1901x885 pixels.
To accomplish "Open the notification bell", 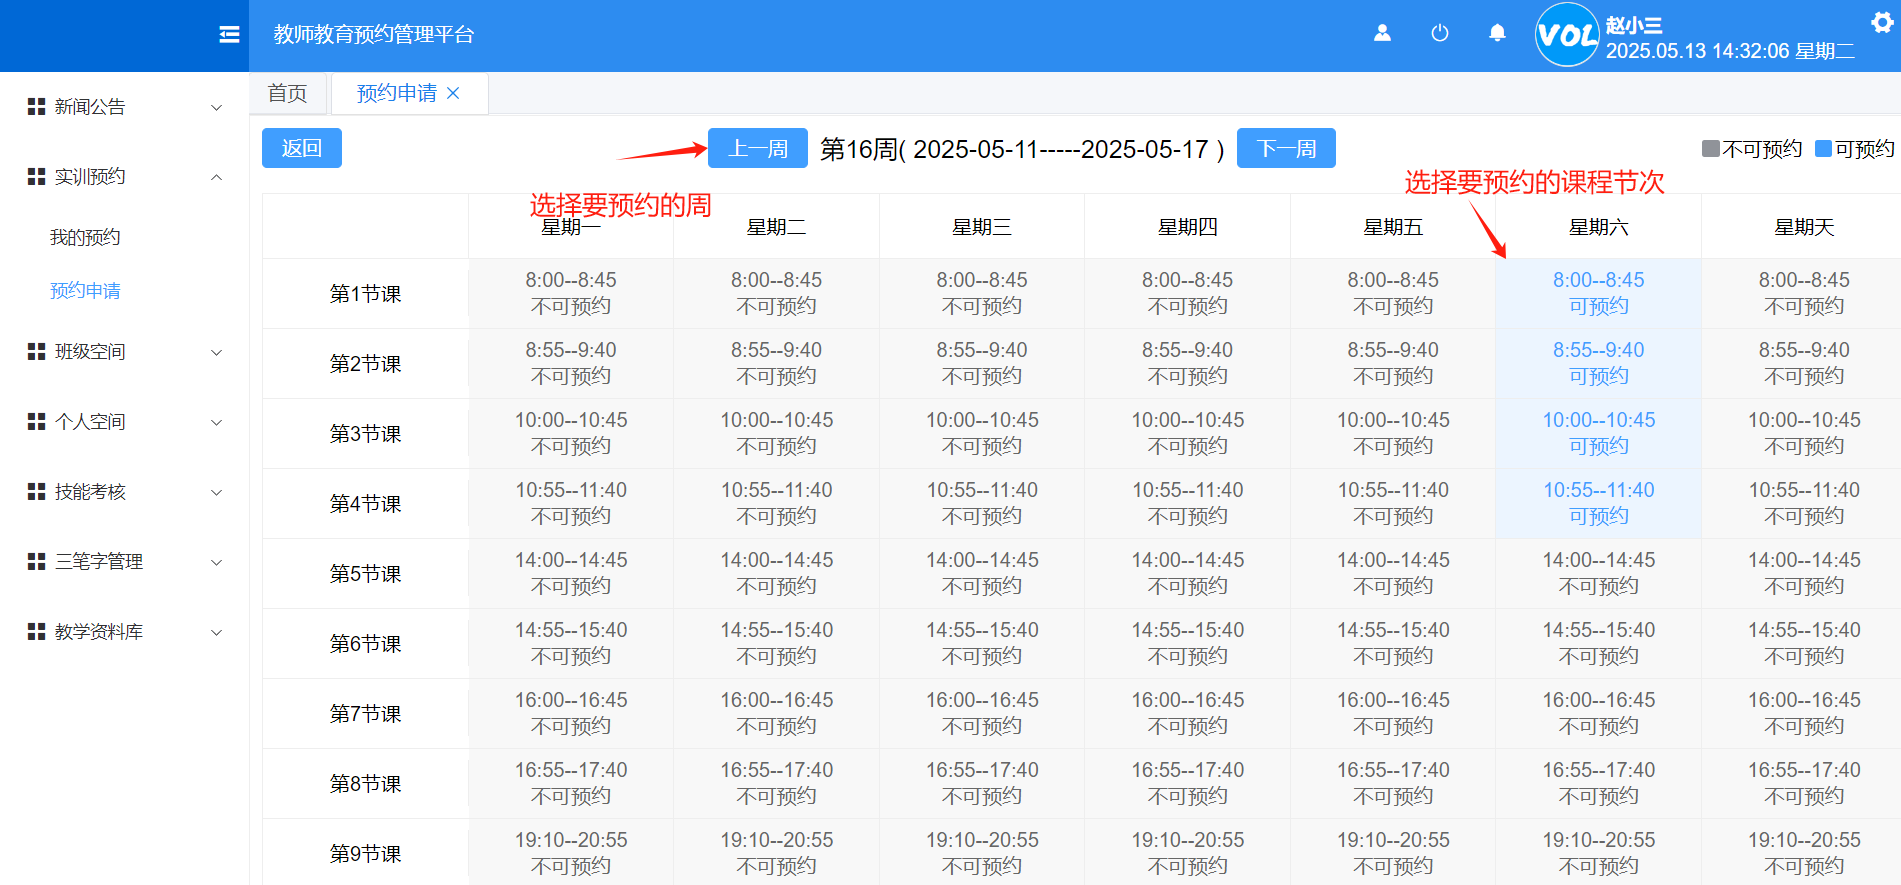I will click(1496, 33).
